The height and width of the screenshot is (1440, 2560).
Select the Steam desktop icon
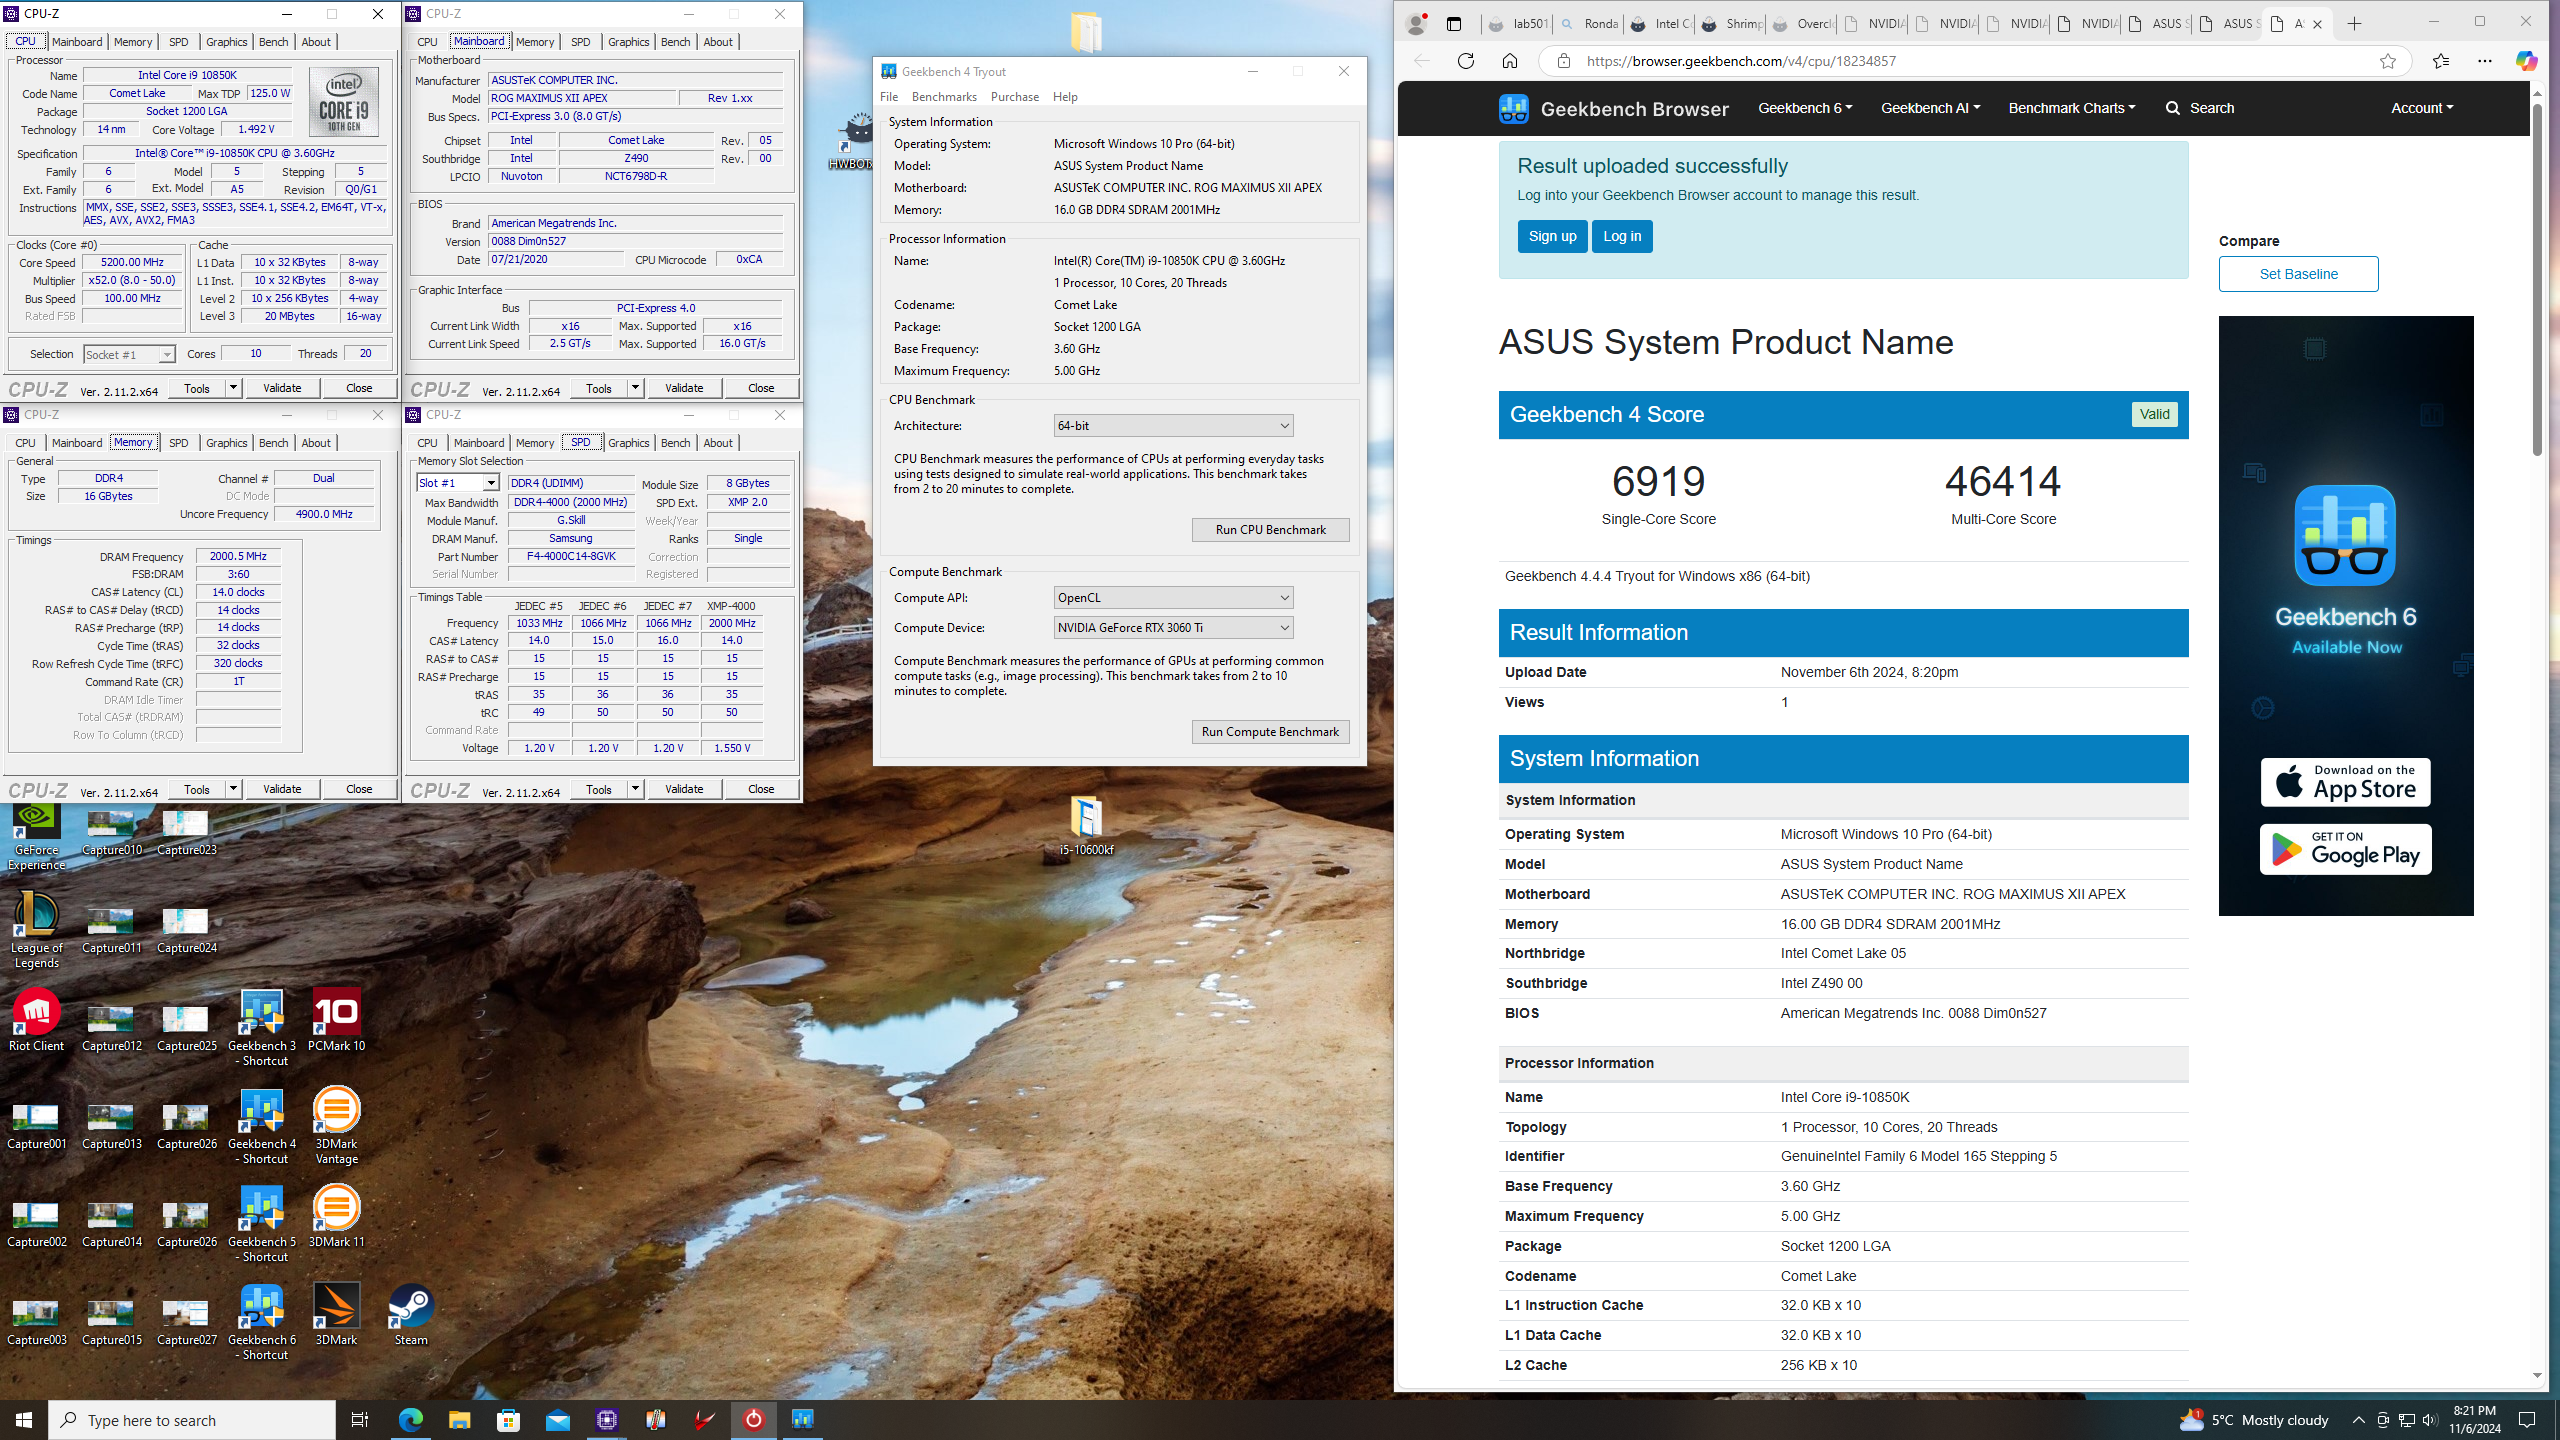pos(411,1314)
